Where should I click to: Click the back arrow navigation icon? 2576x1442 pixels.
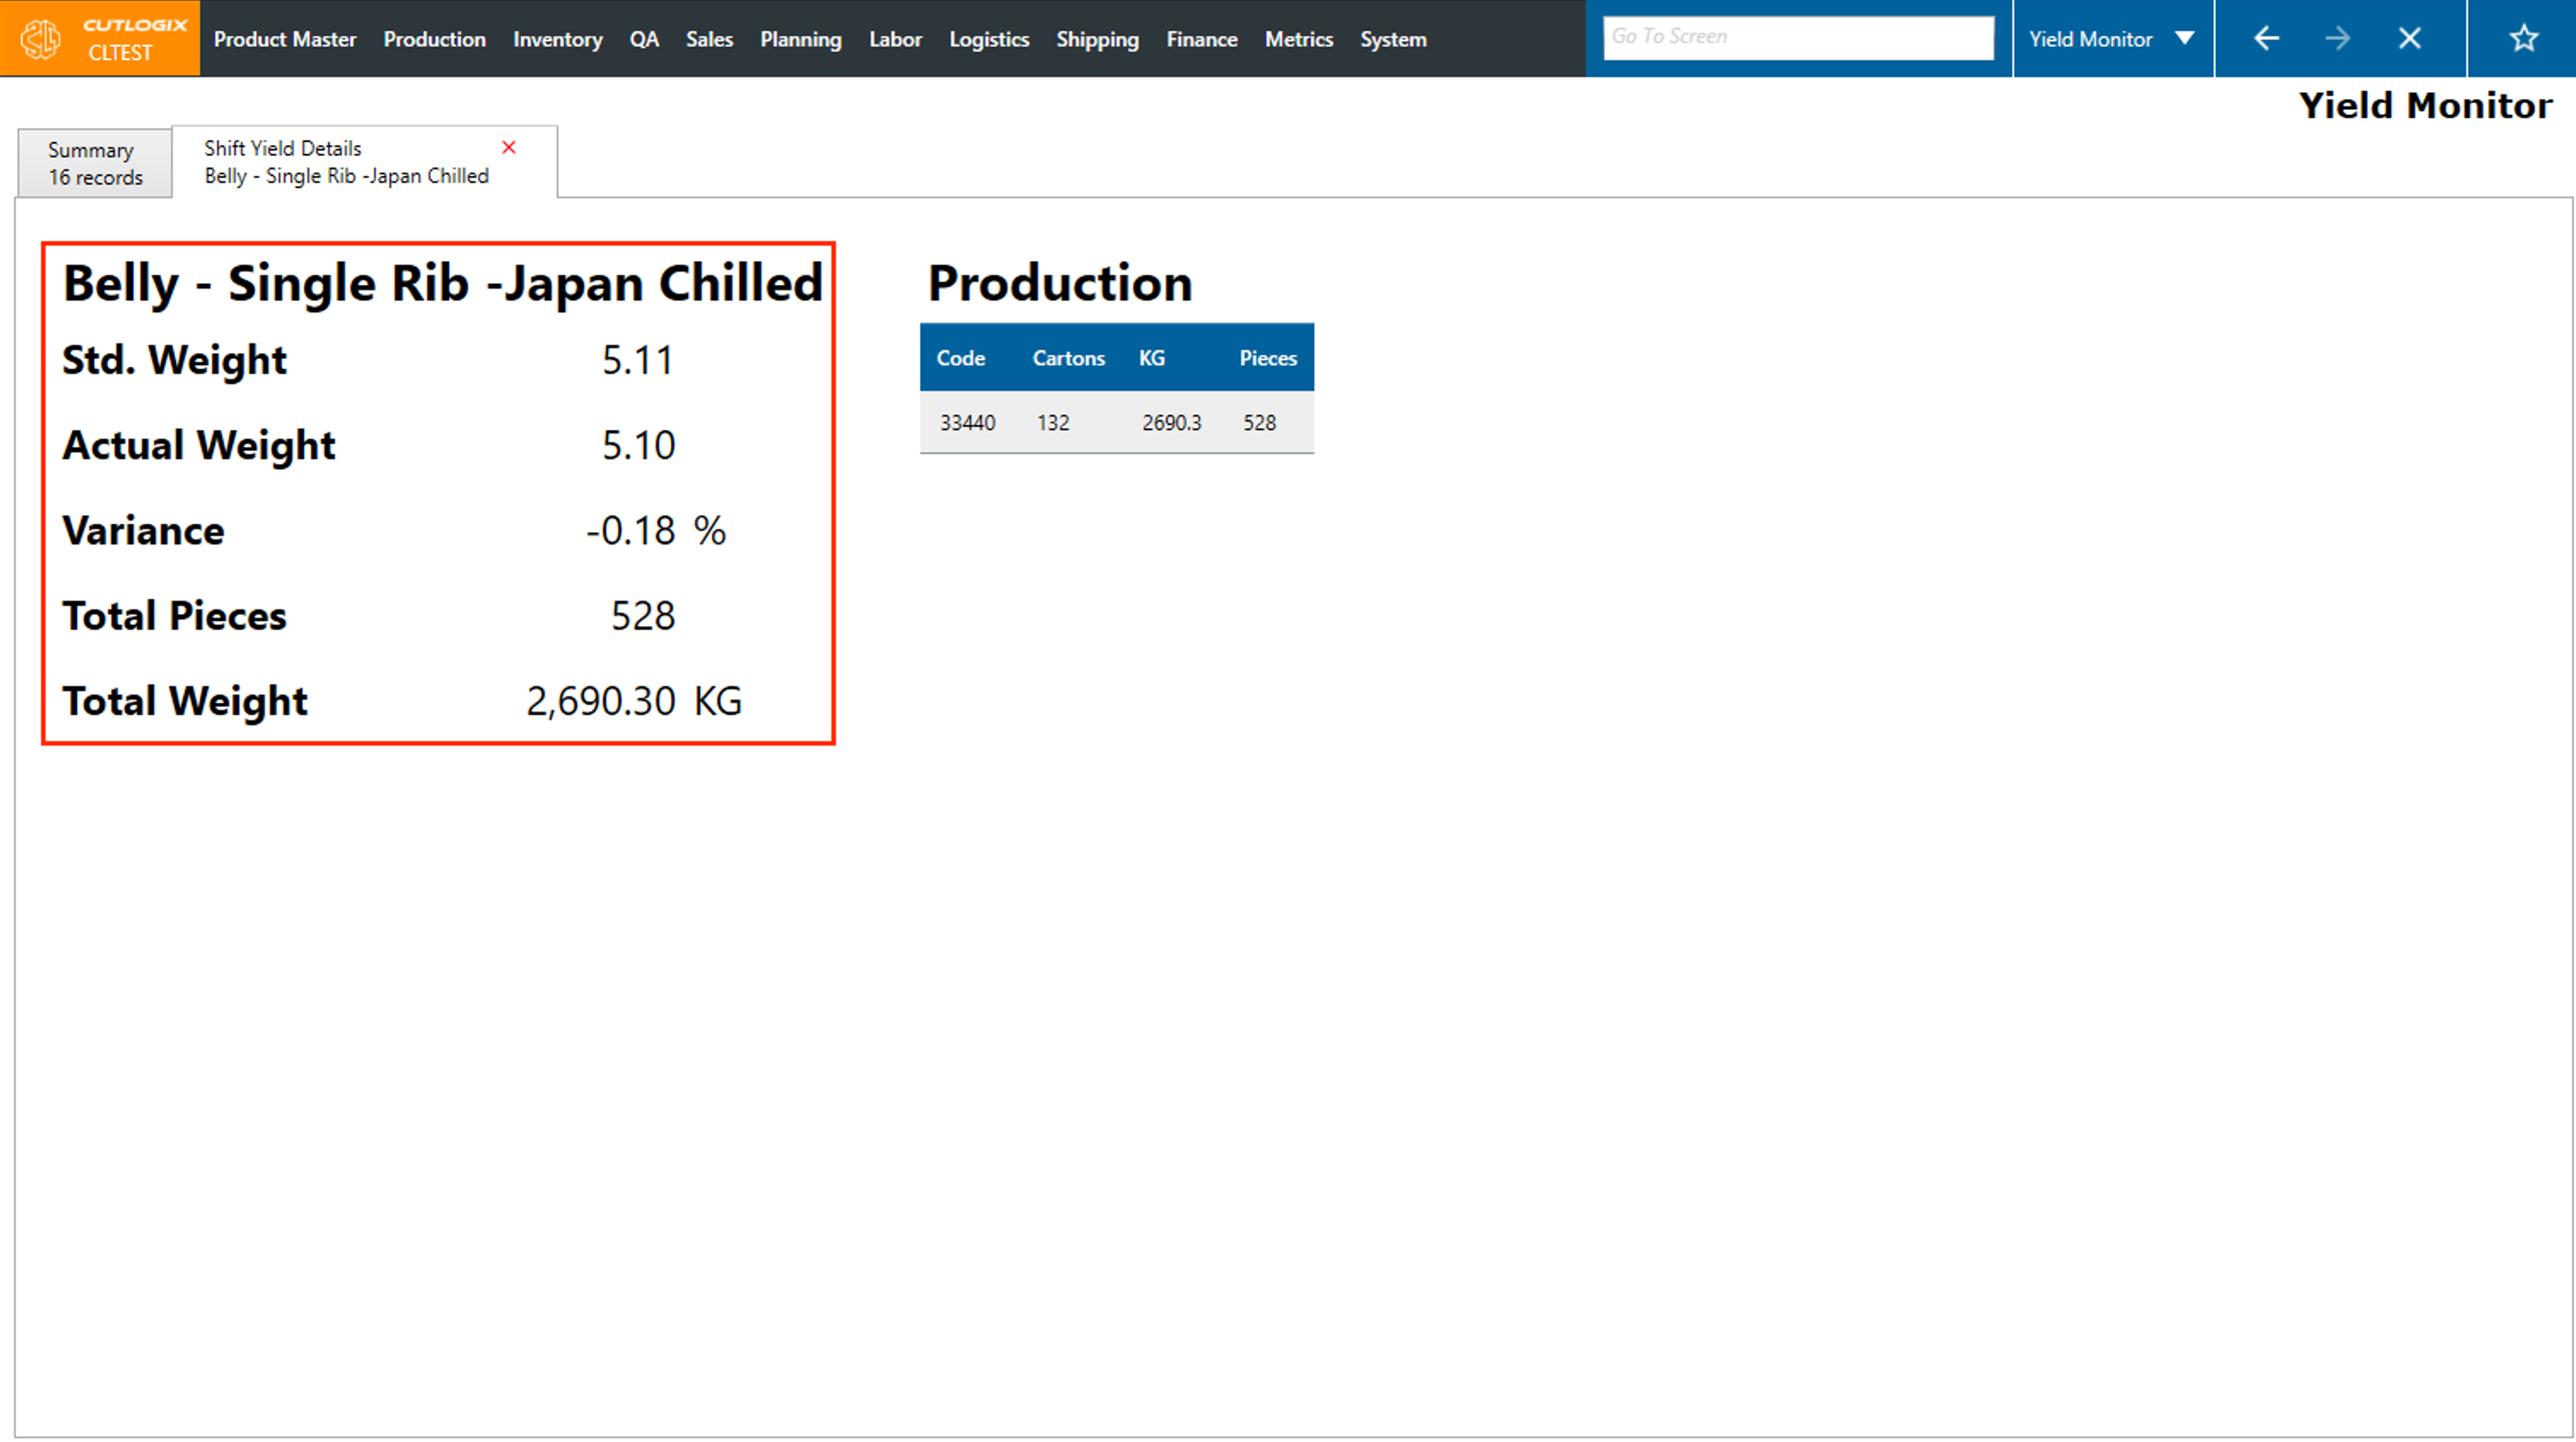(2266, 39)
